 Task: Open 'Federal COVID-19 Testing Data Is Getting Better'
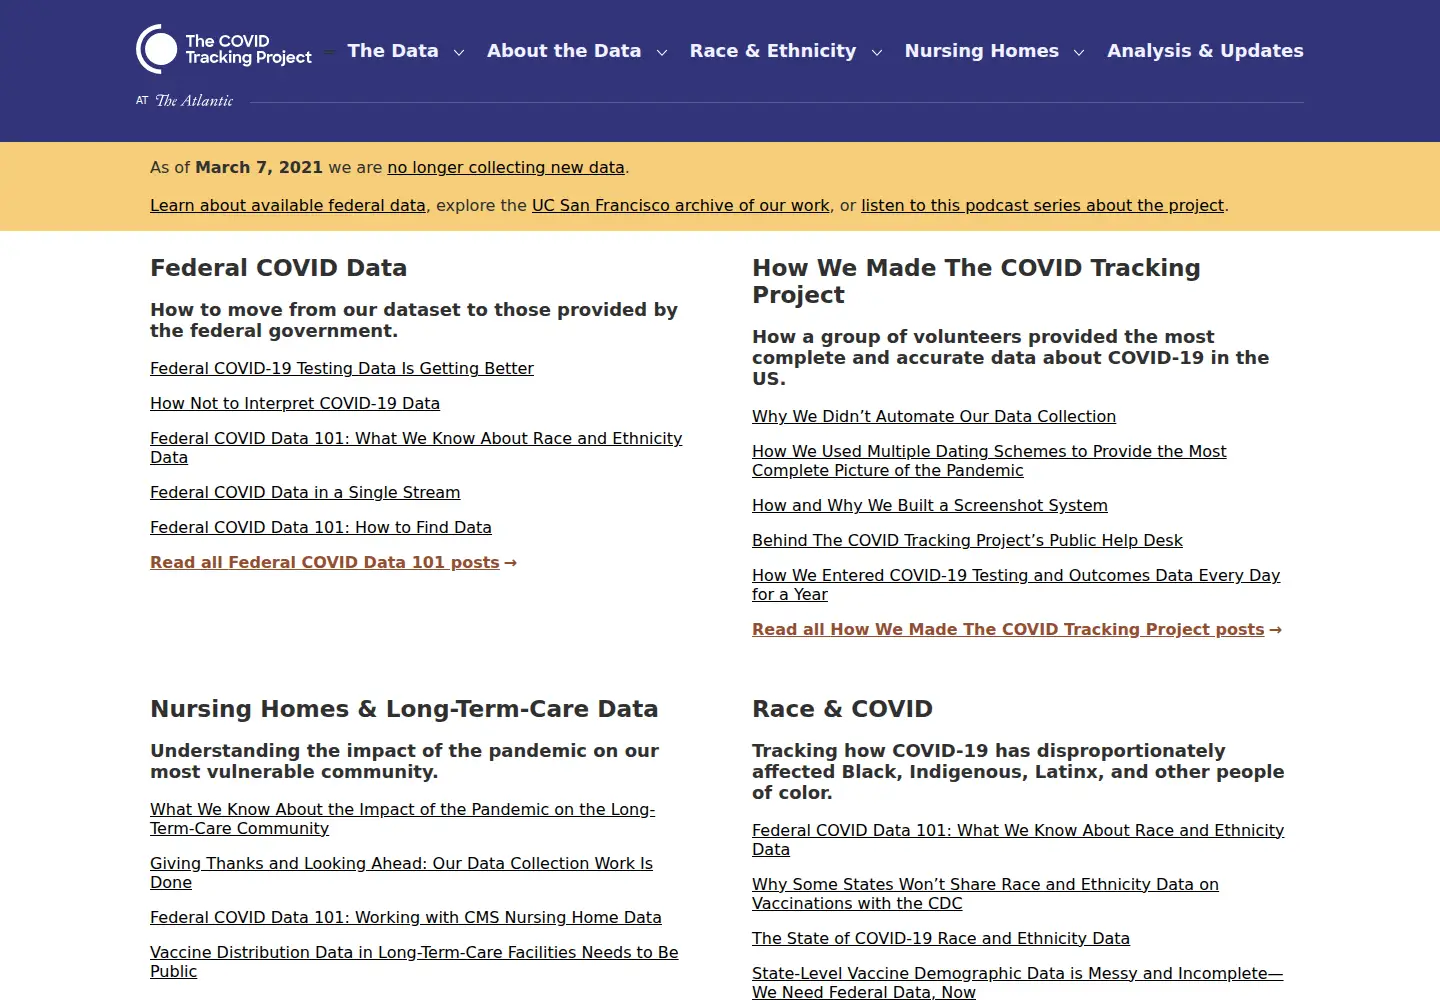(x=342, y=369)
